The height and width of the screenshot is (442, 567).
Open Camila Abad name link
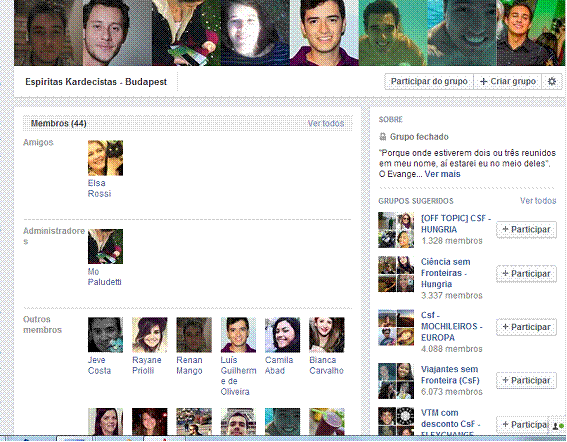(x=279, y=365)
